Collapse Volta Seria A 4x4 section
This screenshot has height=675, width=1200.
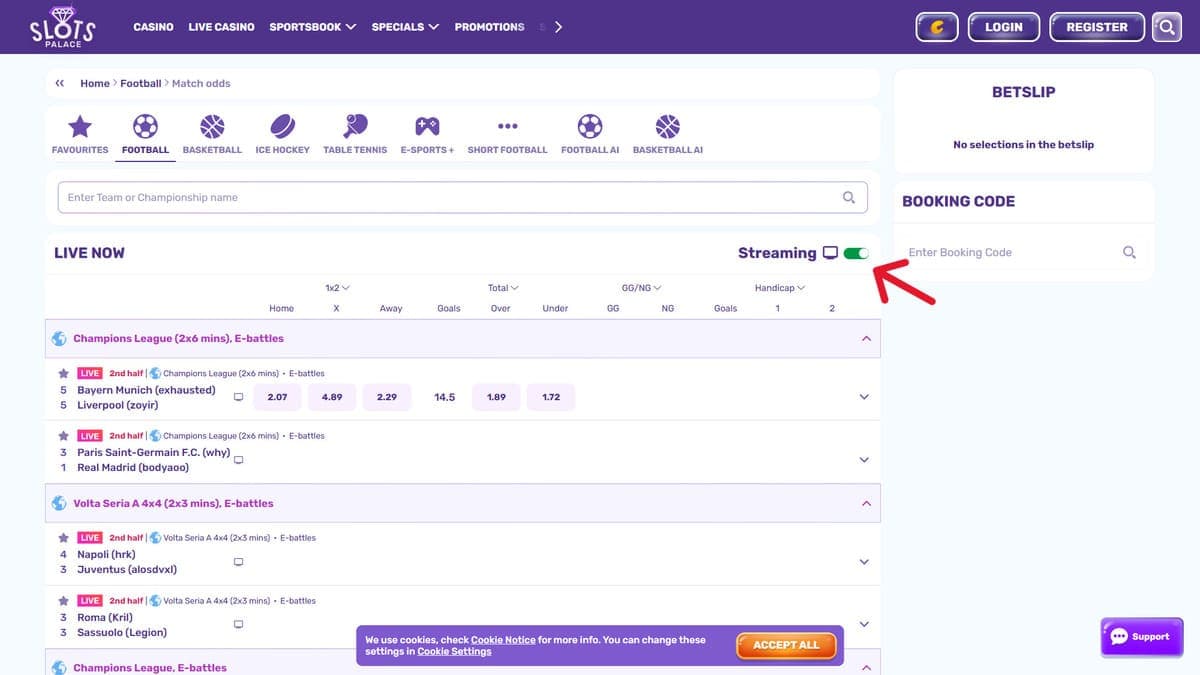pos(866,503)
